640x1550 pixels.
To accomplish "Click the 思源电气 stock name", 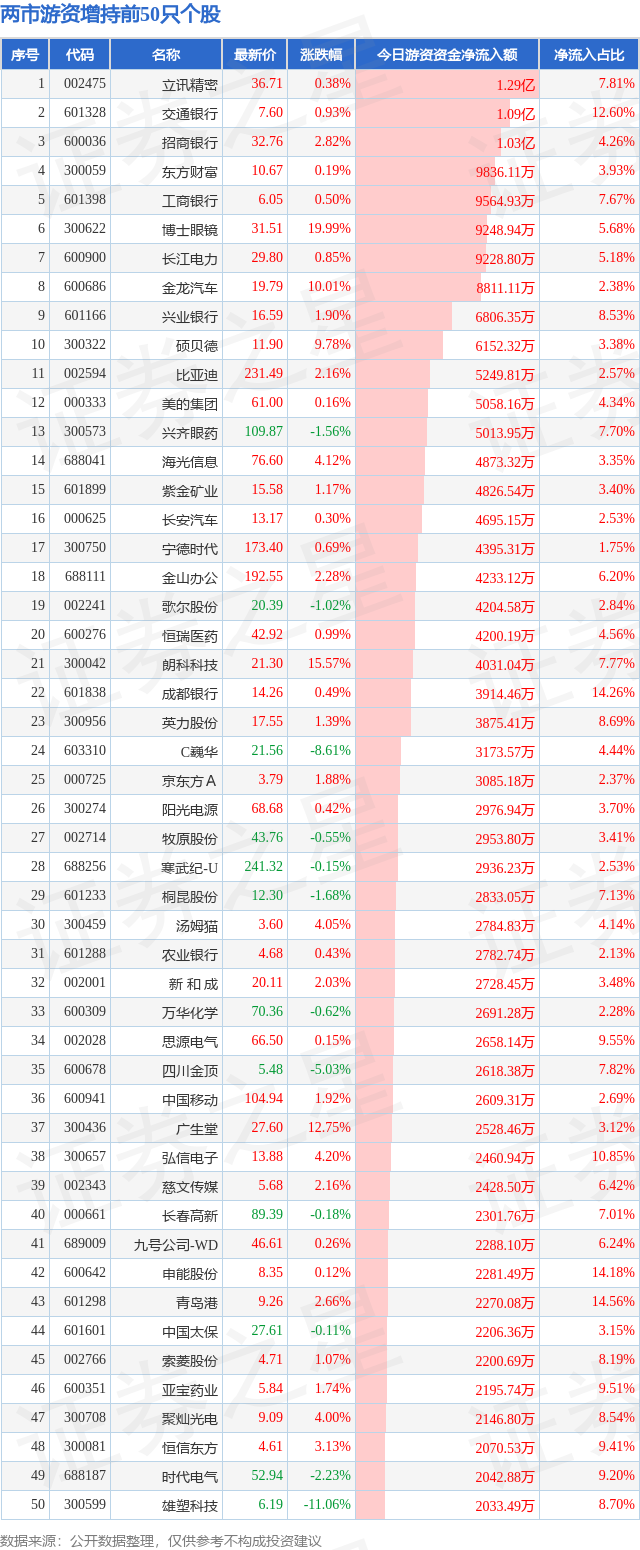I will click(190, 1041).
